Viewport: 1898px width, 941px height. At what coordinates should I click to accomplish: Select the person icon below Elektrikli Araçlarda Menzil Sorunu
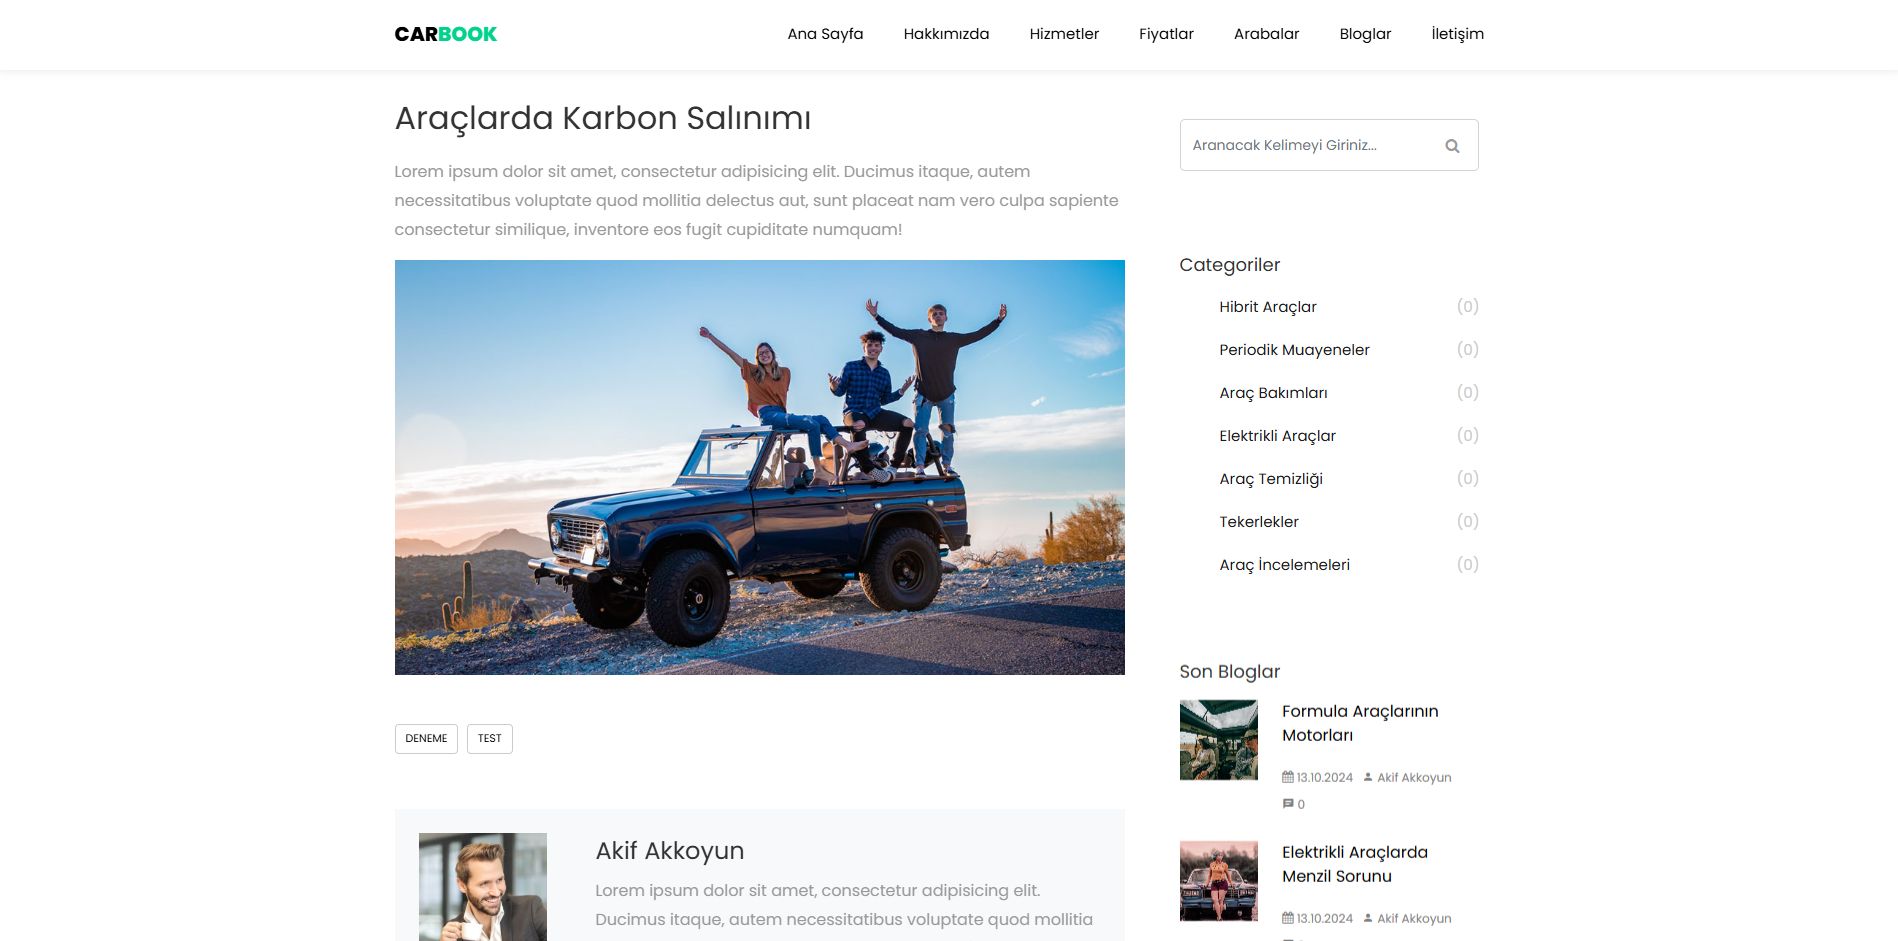coord(1367,918)
